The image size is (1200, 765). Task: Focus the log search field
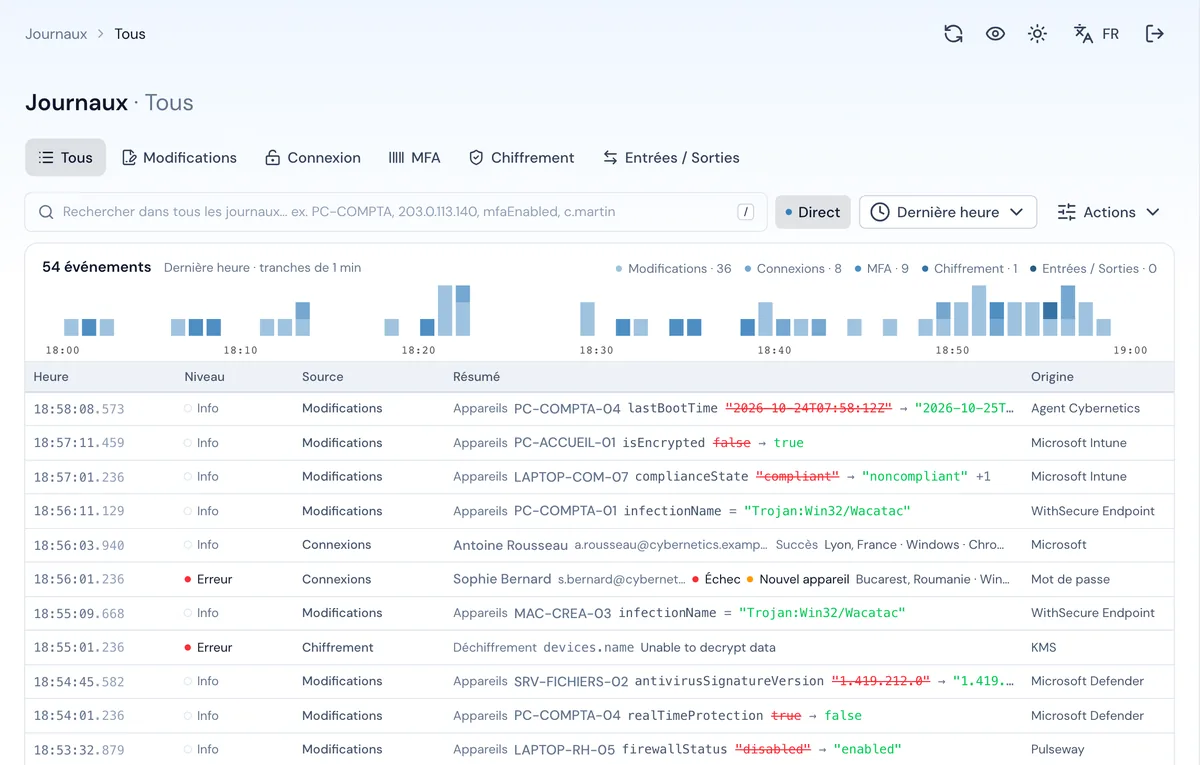[x=396, y=212]
